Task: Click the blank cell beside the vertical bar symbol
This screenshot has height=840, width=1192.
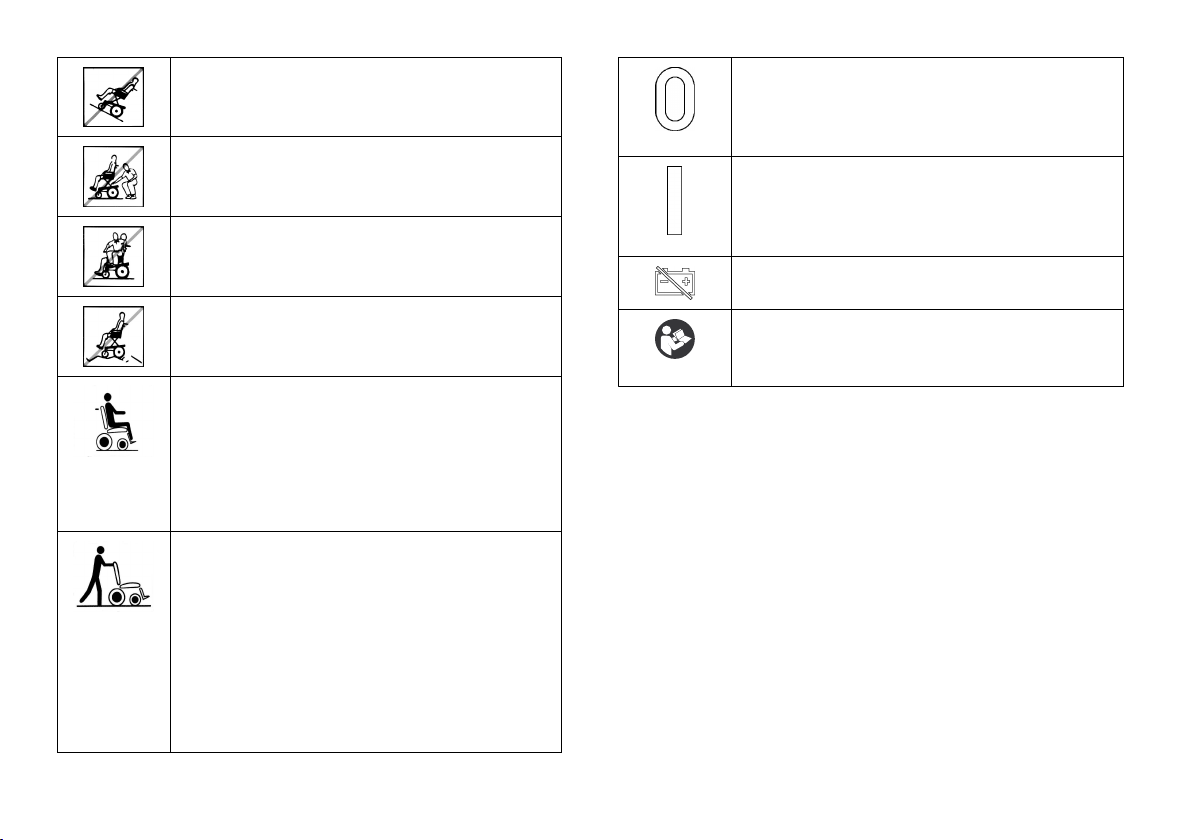Action: [927, 207]
